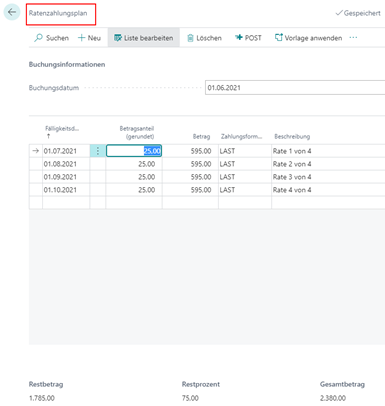This screenshot has height=406, width=385.
Task: Go back using the arrow button
Action: [12, 12]
